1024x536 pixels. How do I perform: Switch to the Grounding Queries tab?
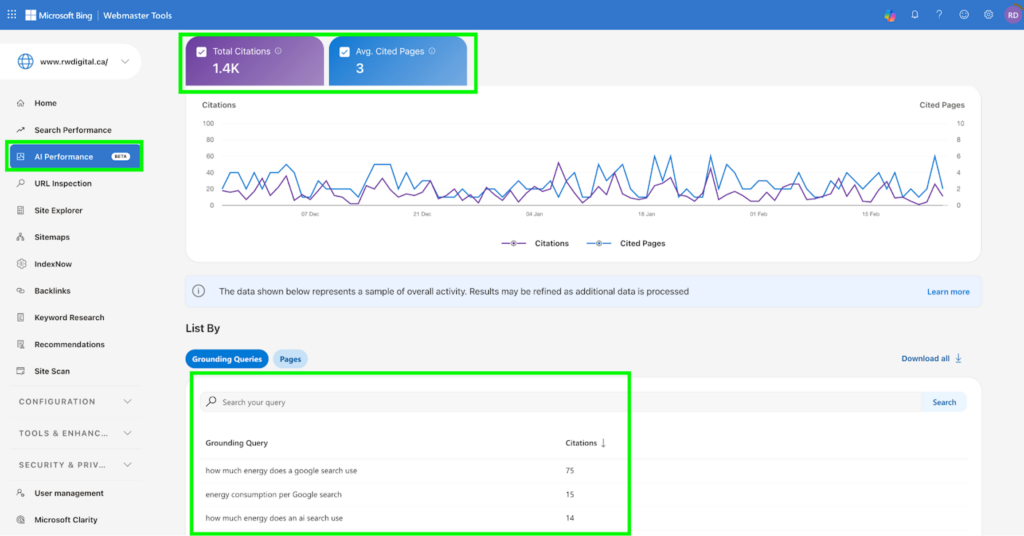[227, 359]
